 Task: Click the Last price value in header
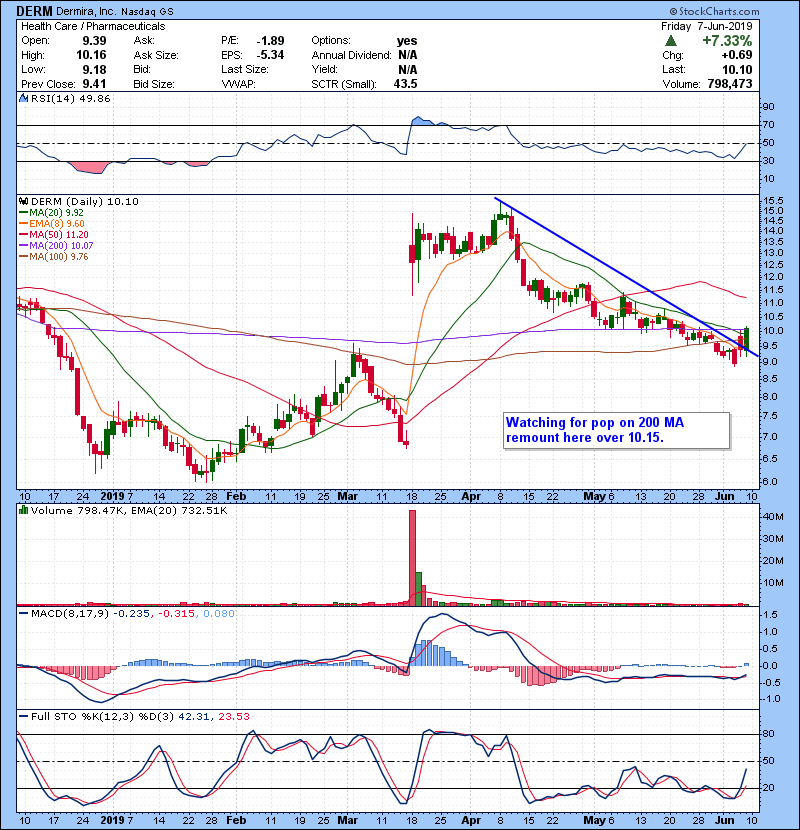[x=737, y=69]
